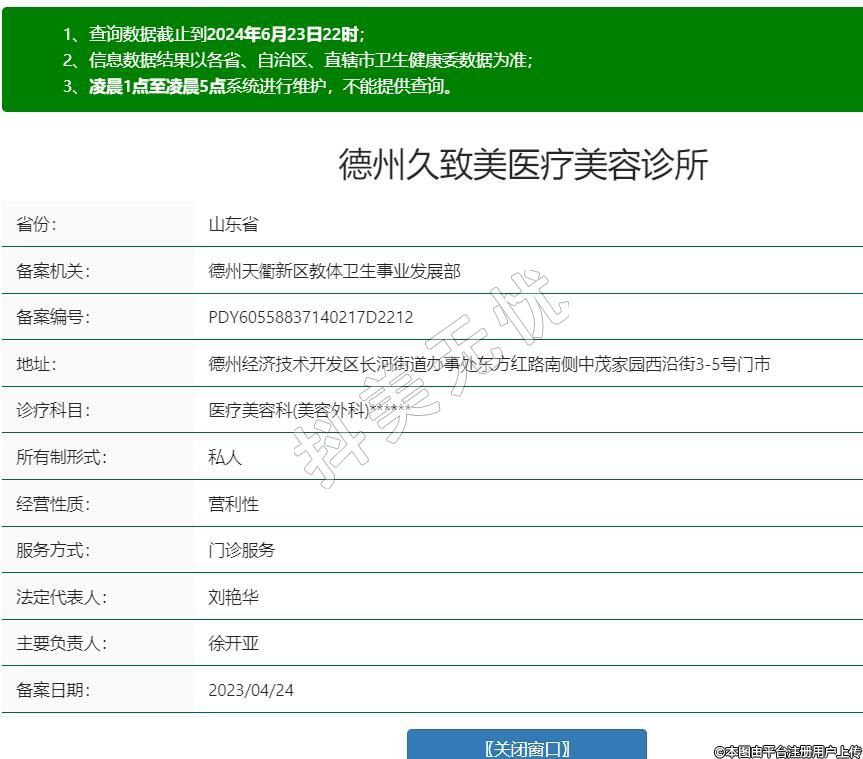Image resolution: width=863 pixels, height=759 pixels.
Task: Select the province value 山东省
Action: point(233,224)
